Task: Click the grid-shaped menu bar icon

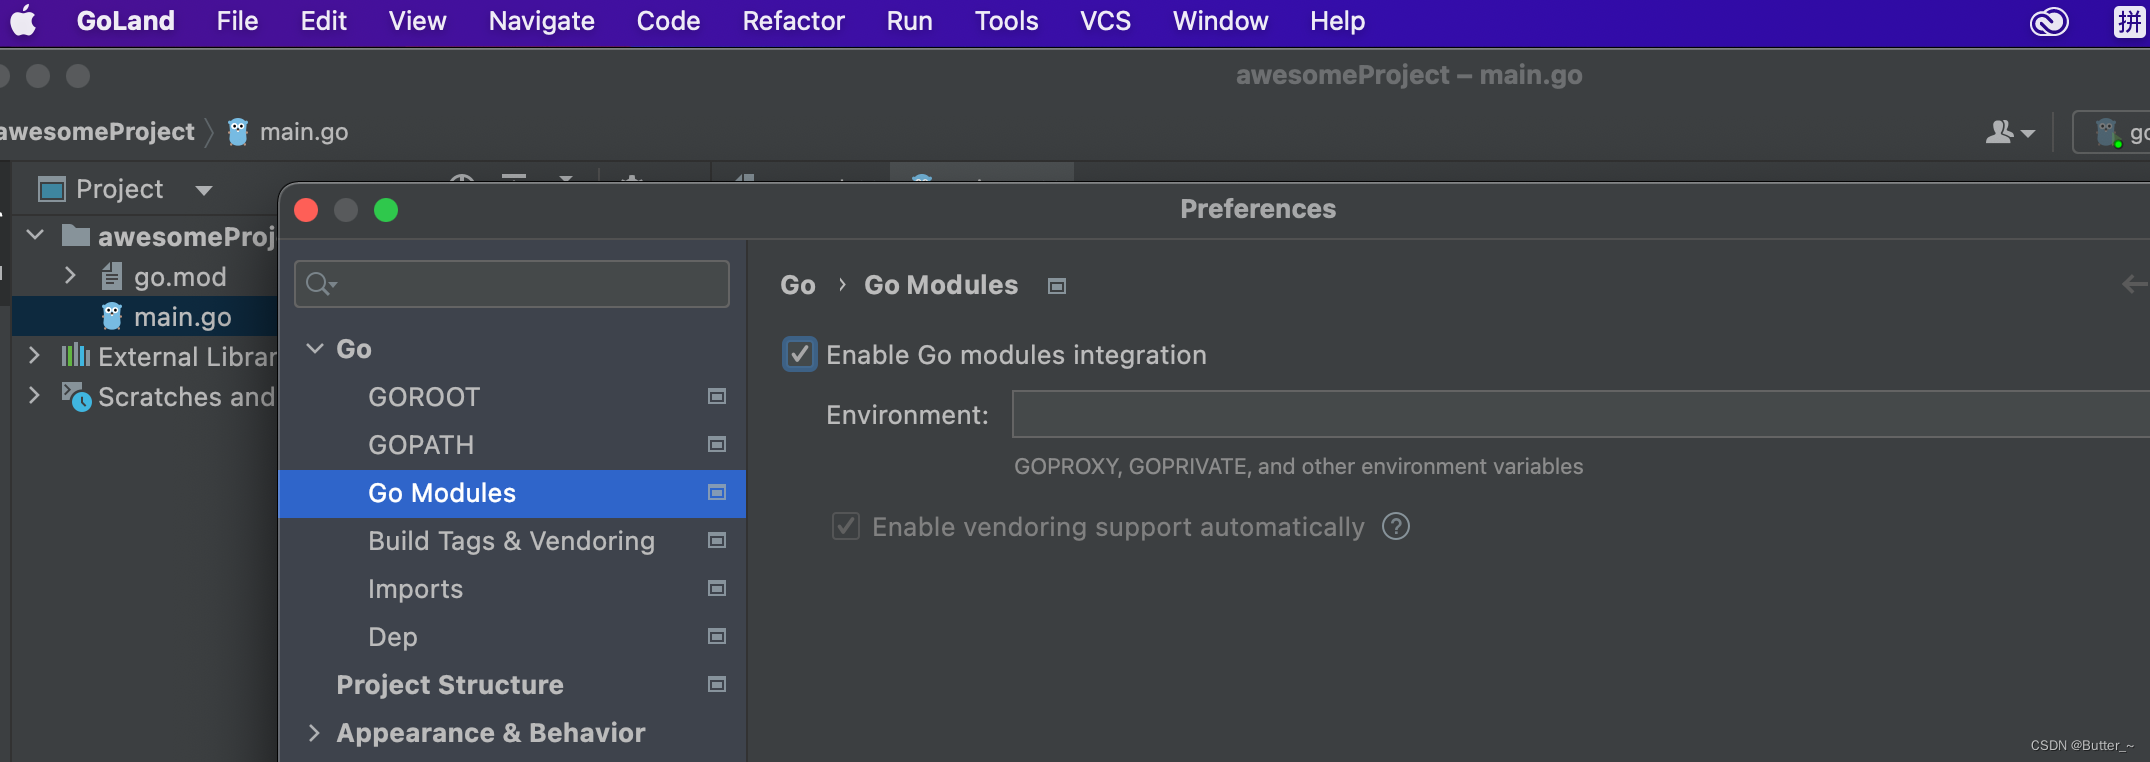Action: click(2129, 22)
